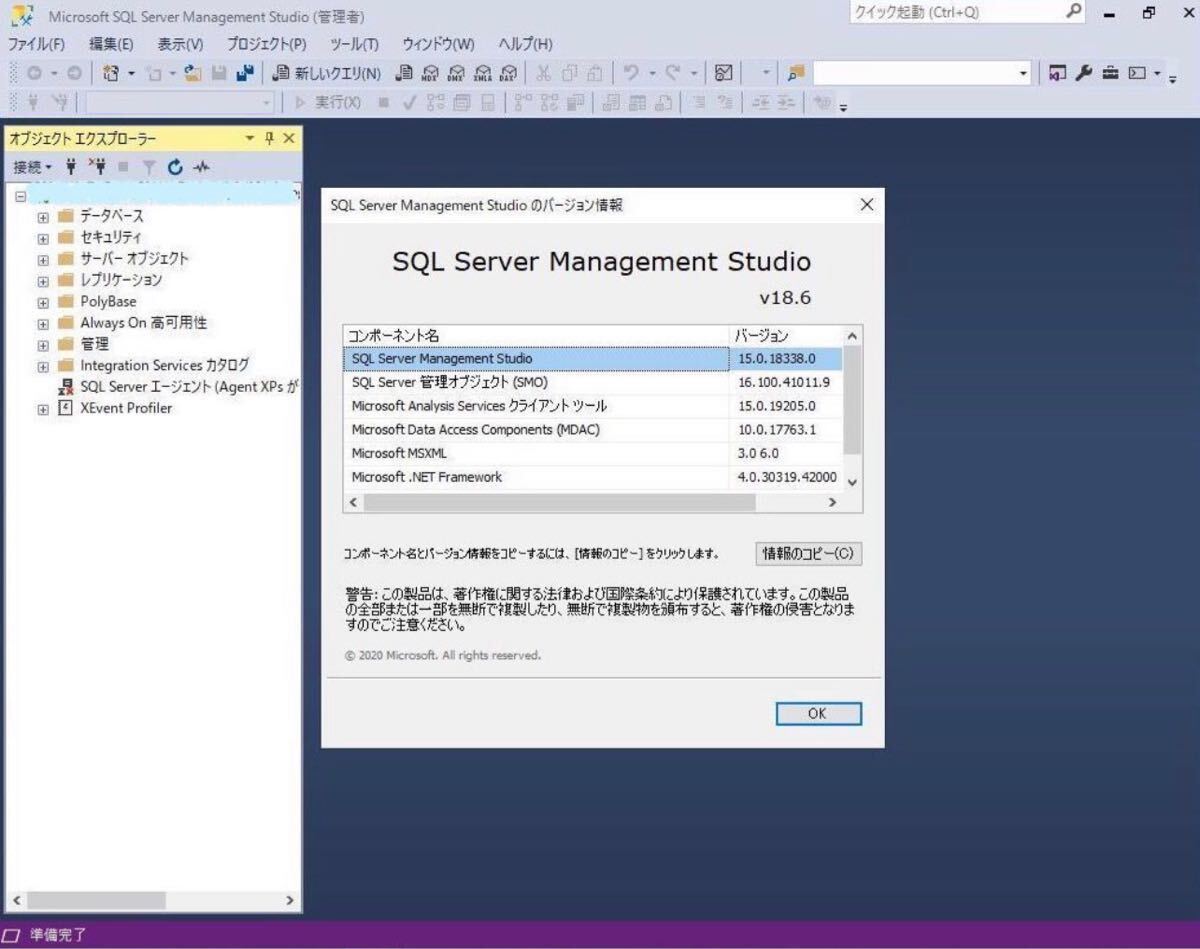1200x949 pixels.
Task: Close the version info dialog
Action: point(866,205)
